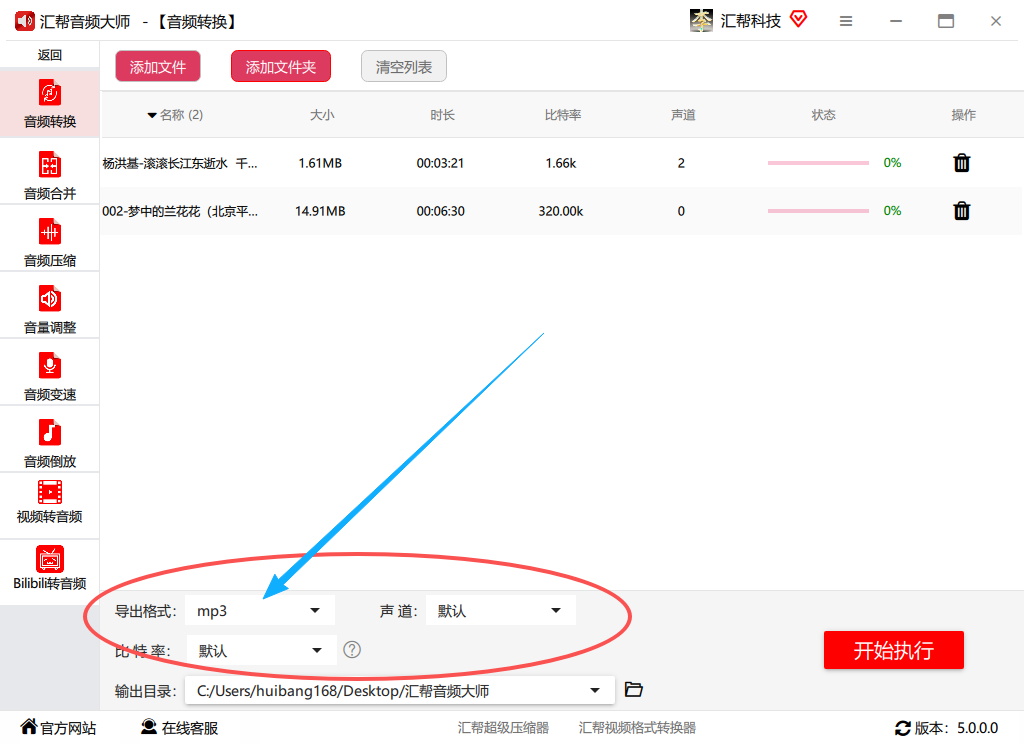This screenshot has height=744, width=1024.
Task: Click the 1.66k bitrate cell
Action: point(561,163)
